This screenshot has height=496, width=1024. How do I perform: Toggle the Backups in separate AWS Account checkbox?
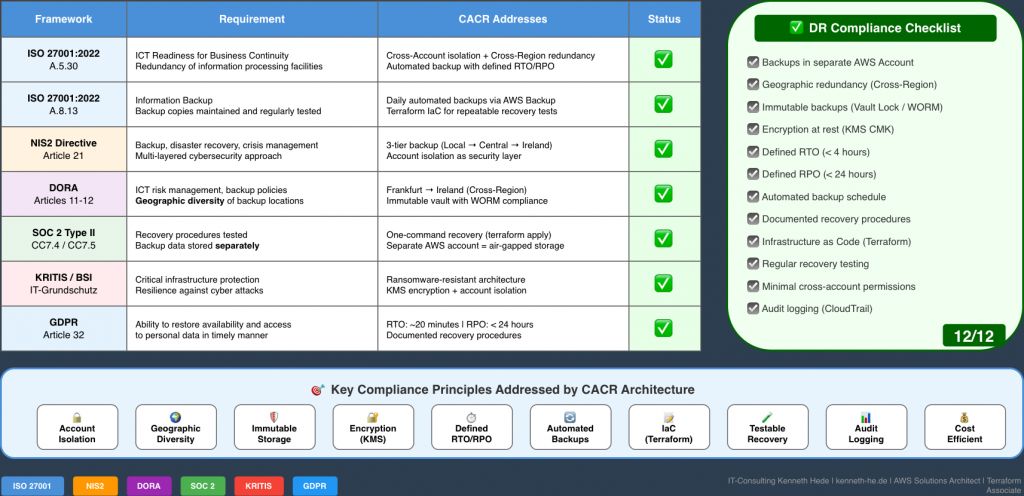point(753,62)
